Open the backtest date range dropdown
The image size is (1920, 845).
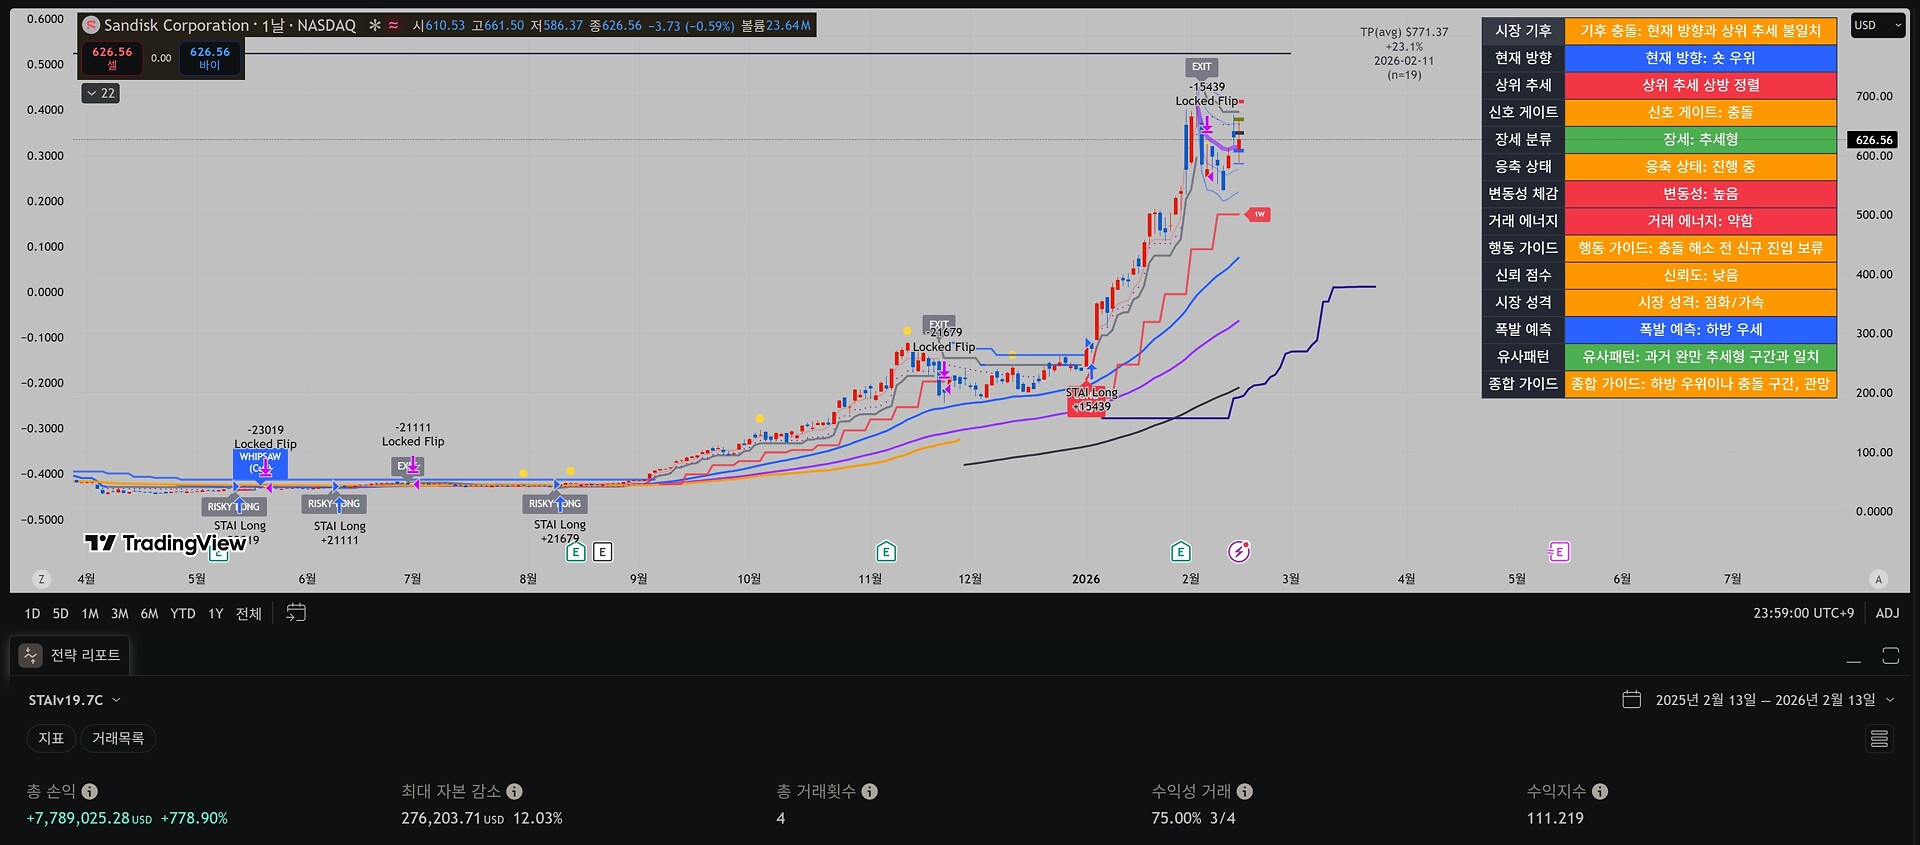1758,700
